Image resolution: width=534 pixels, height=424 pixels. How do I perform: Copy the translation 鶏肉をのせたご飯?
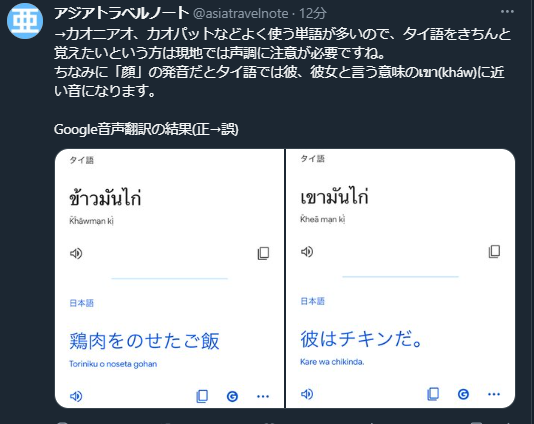pos(202,396)
